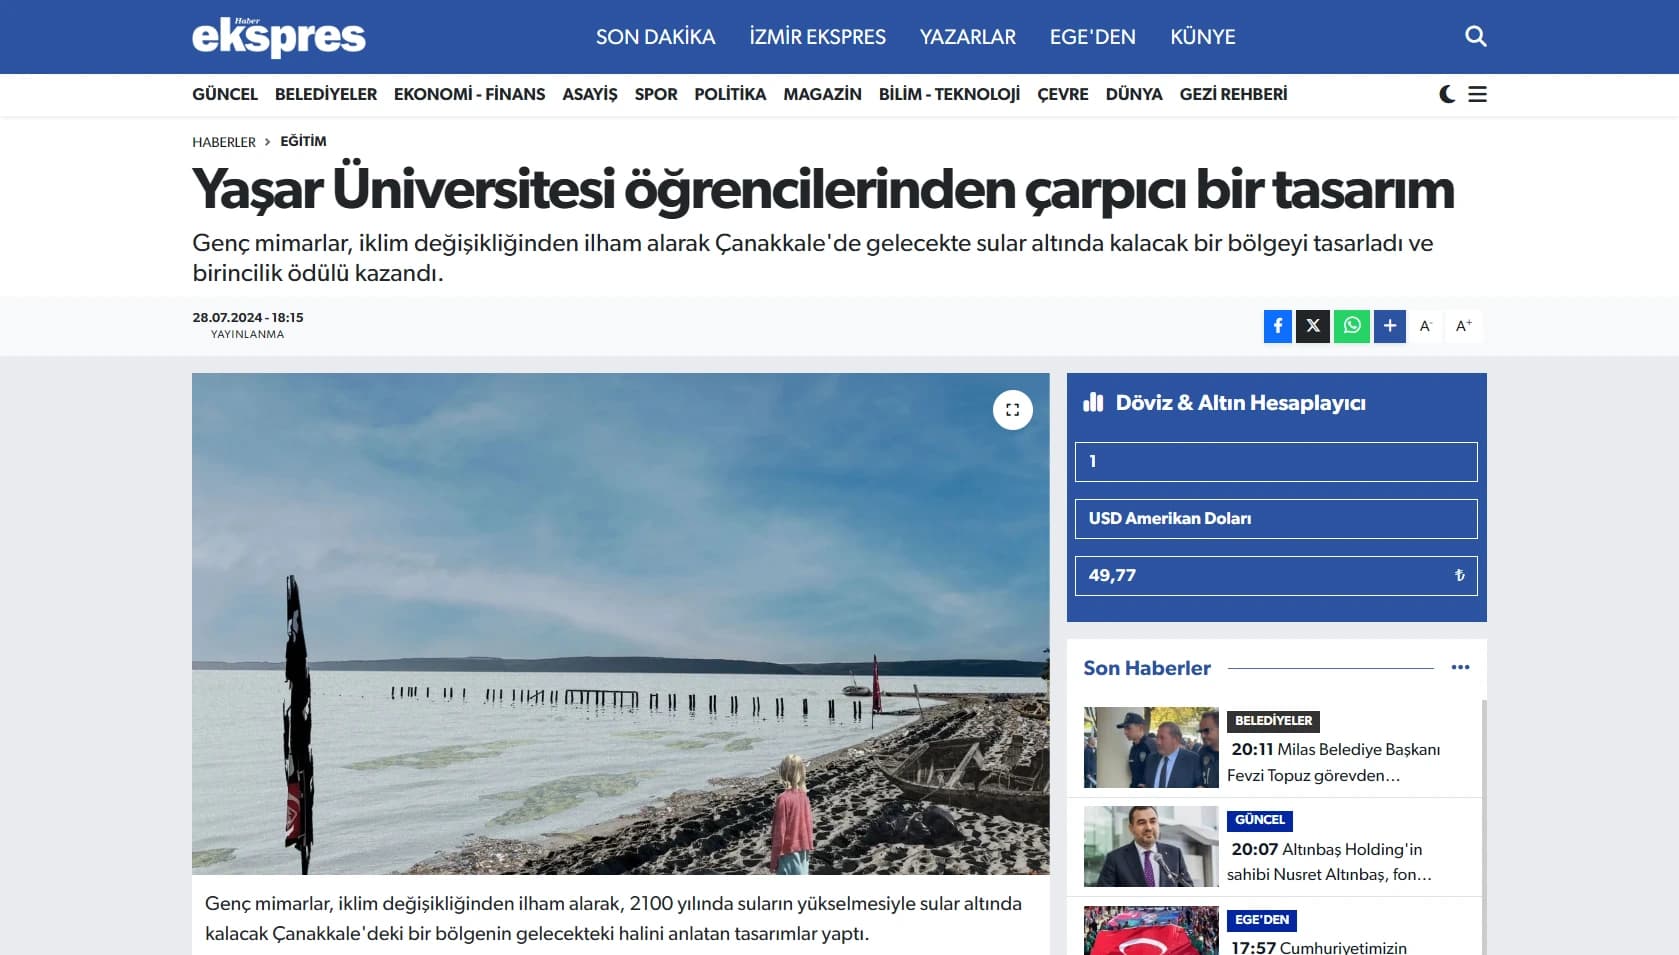Open the İZMİR EKSPRES section
1679x955 pixels.
click(x=817, y=37)
